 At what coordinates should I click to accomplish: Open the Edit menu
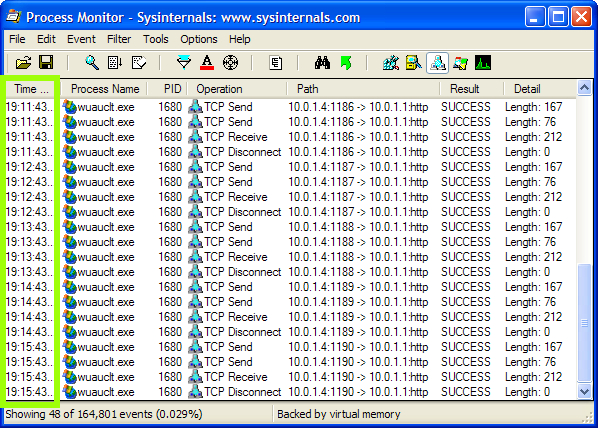[x=46, y=39]
